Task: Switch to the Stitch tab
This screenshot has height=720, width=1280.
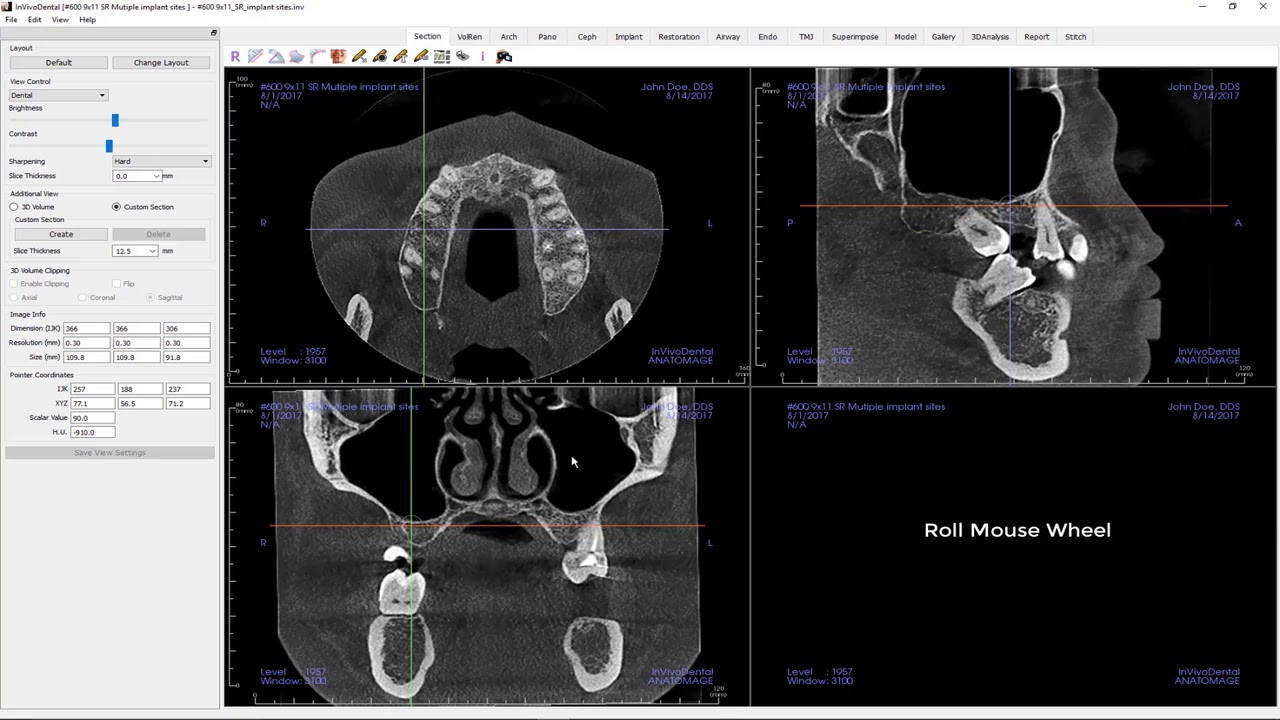Action: click(1076, 37)
